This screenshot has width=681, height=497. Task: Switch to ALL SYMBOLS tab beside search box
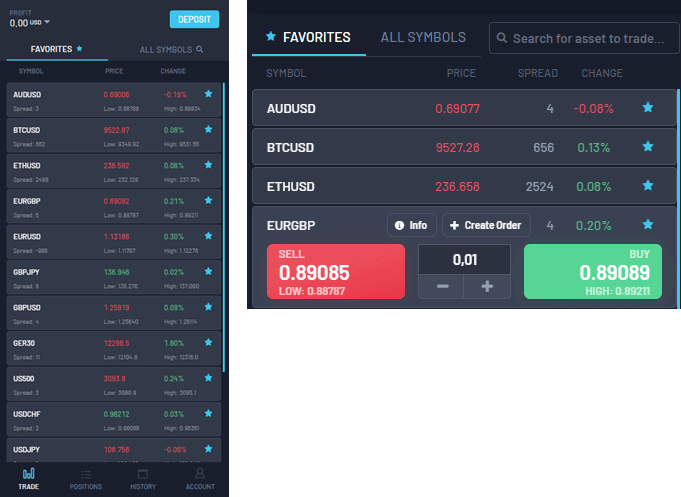pos(423,38)
